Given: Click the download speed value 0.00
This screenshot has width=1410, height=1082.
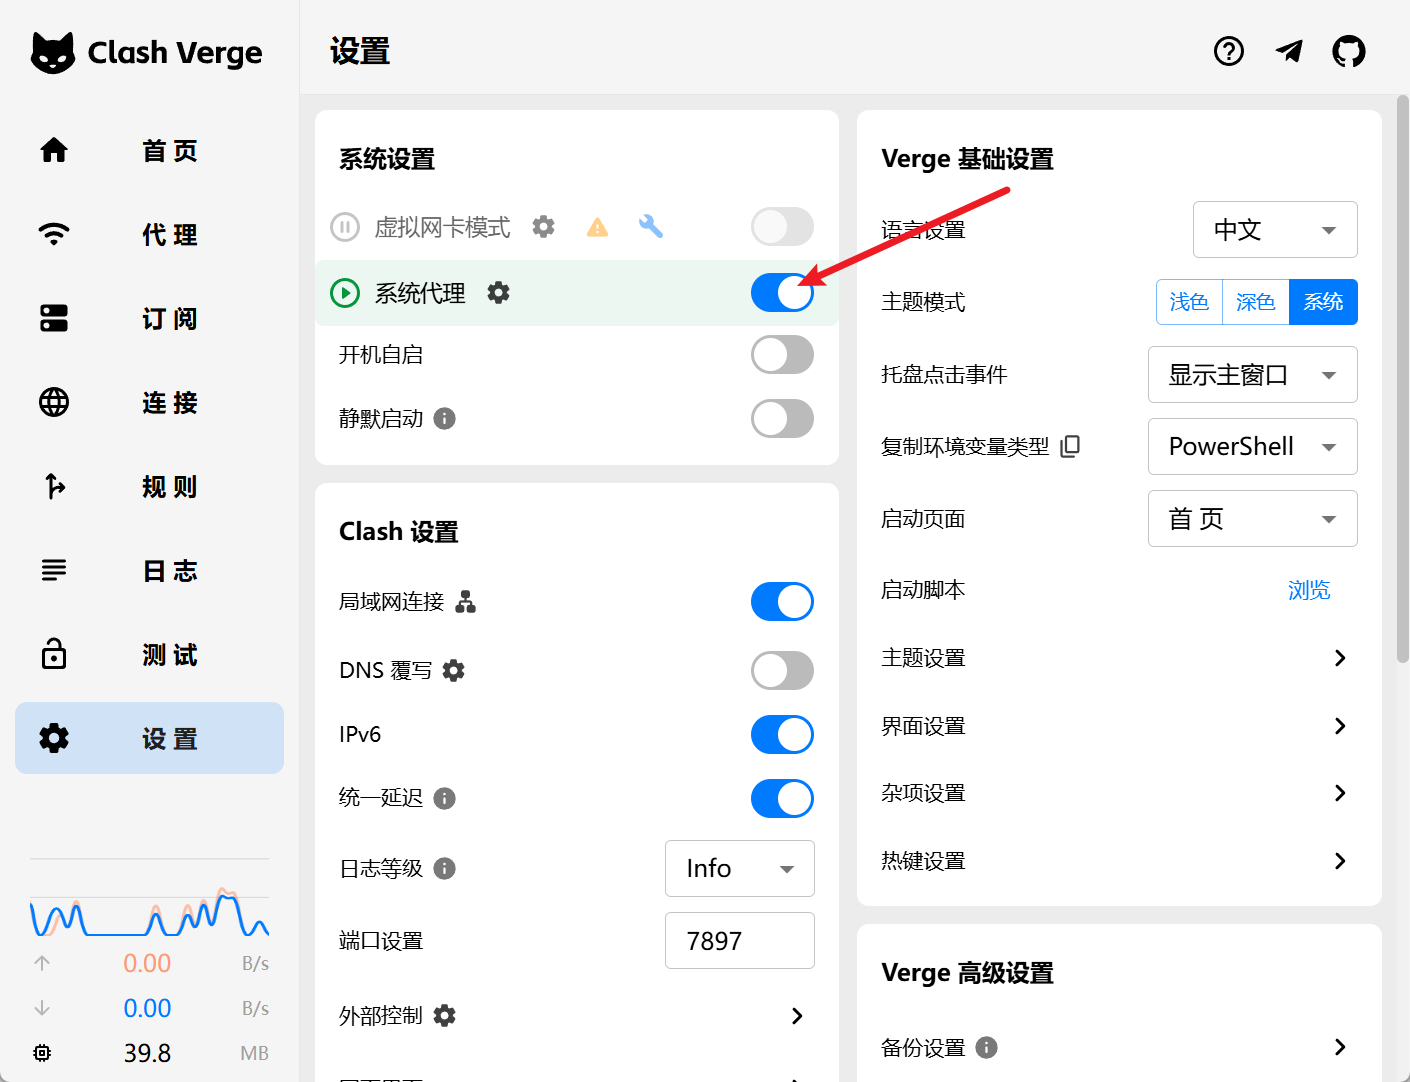Looking at the screenshot, I should pyautogui.click(x=147, y=1008).
